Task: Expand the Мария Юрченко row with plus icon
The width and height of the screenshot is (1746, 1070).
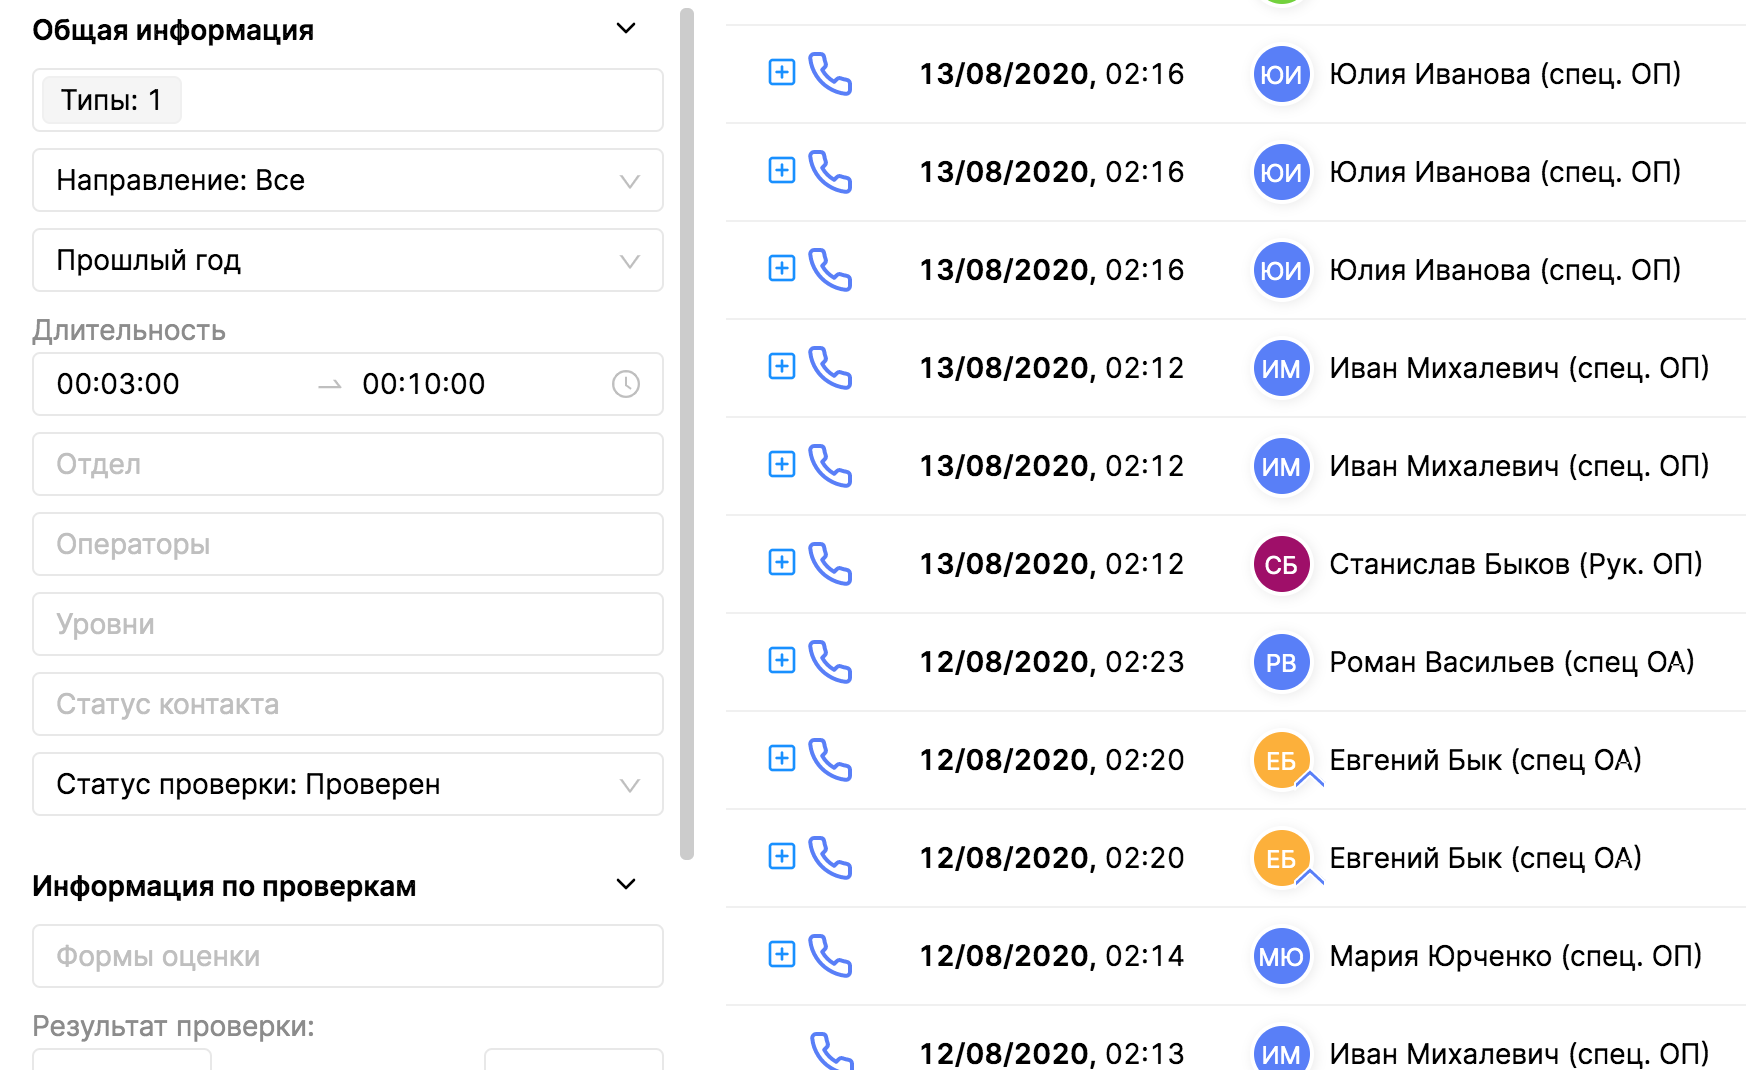Action: coord(782,954)
